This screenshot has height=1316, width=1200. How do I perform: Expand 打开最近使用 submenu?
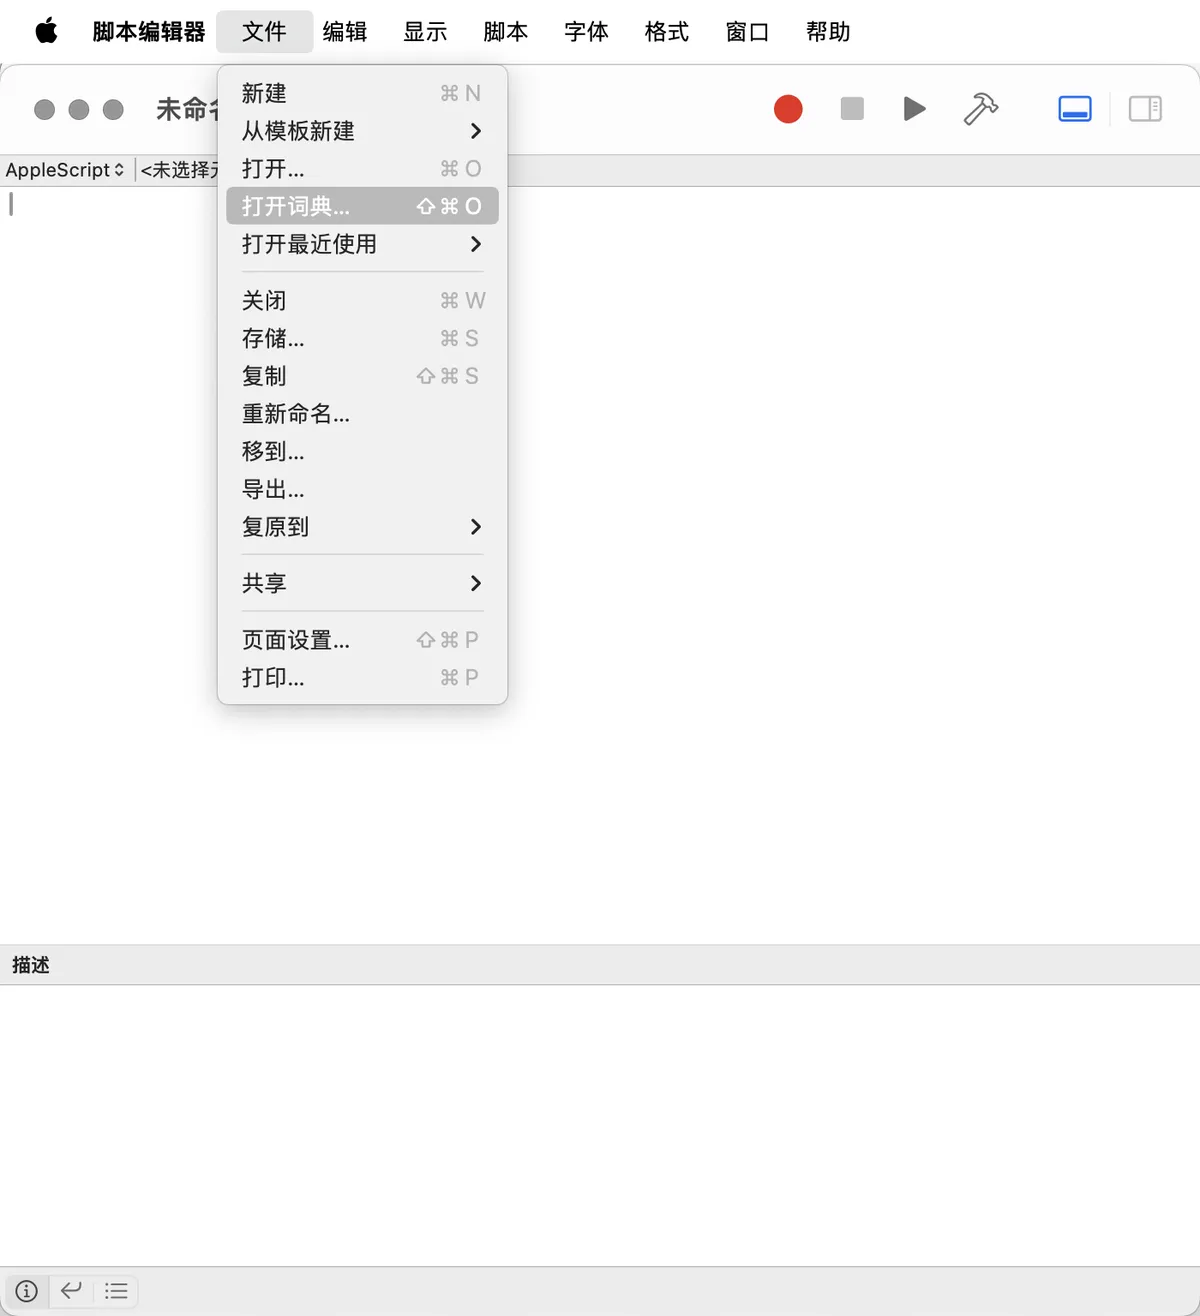point(362,244)
